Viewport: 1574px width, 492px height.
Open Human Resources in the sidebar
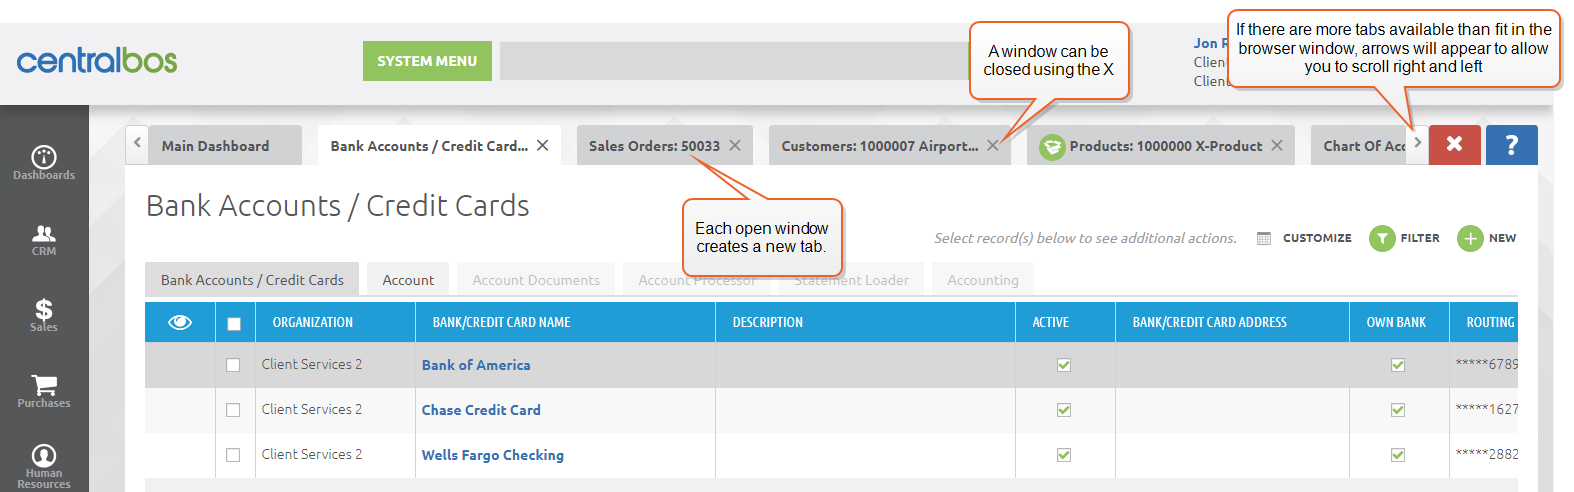click(x=44, y=457)
